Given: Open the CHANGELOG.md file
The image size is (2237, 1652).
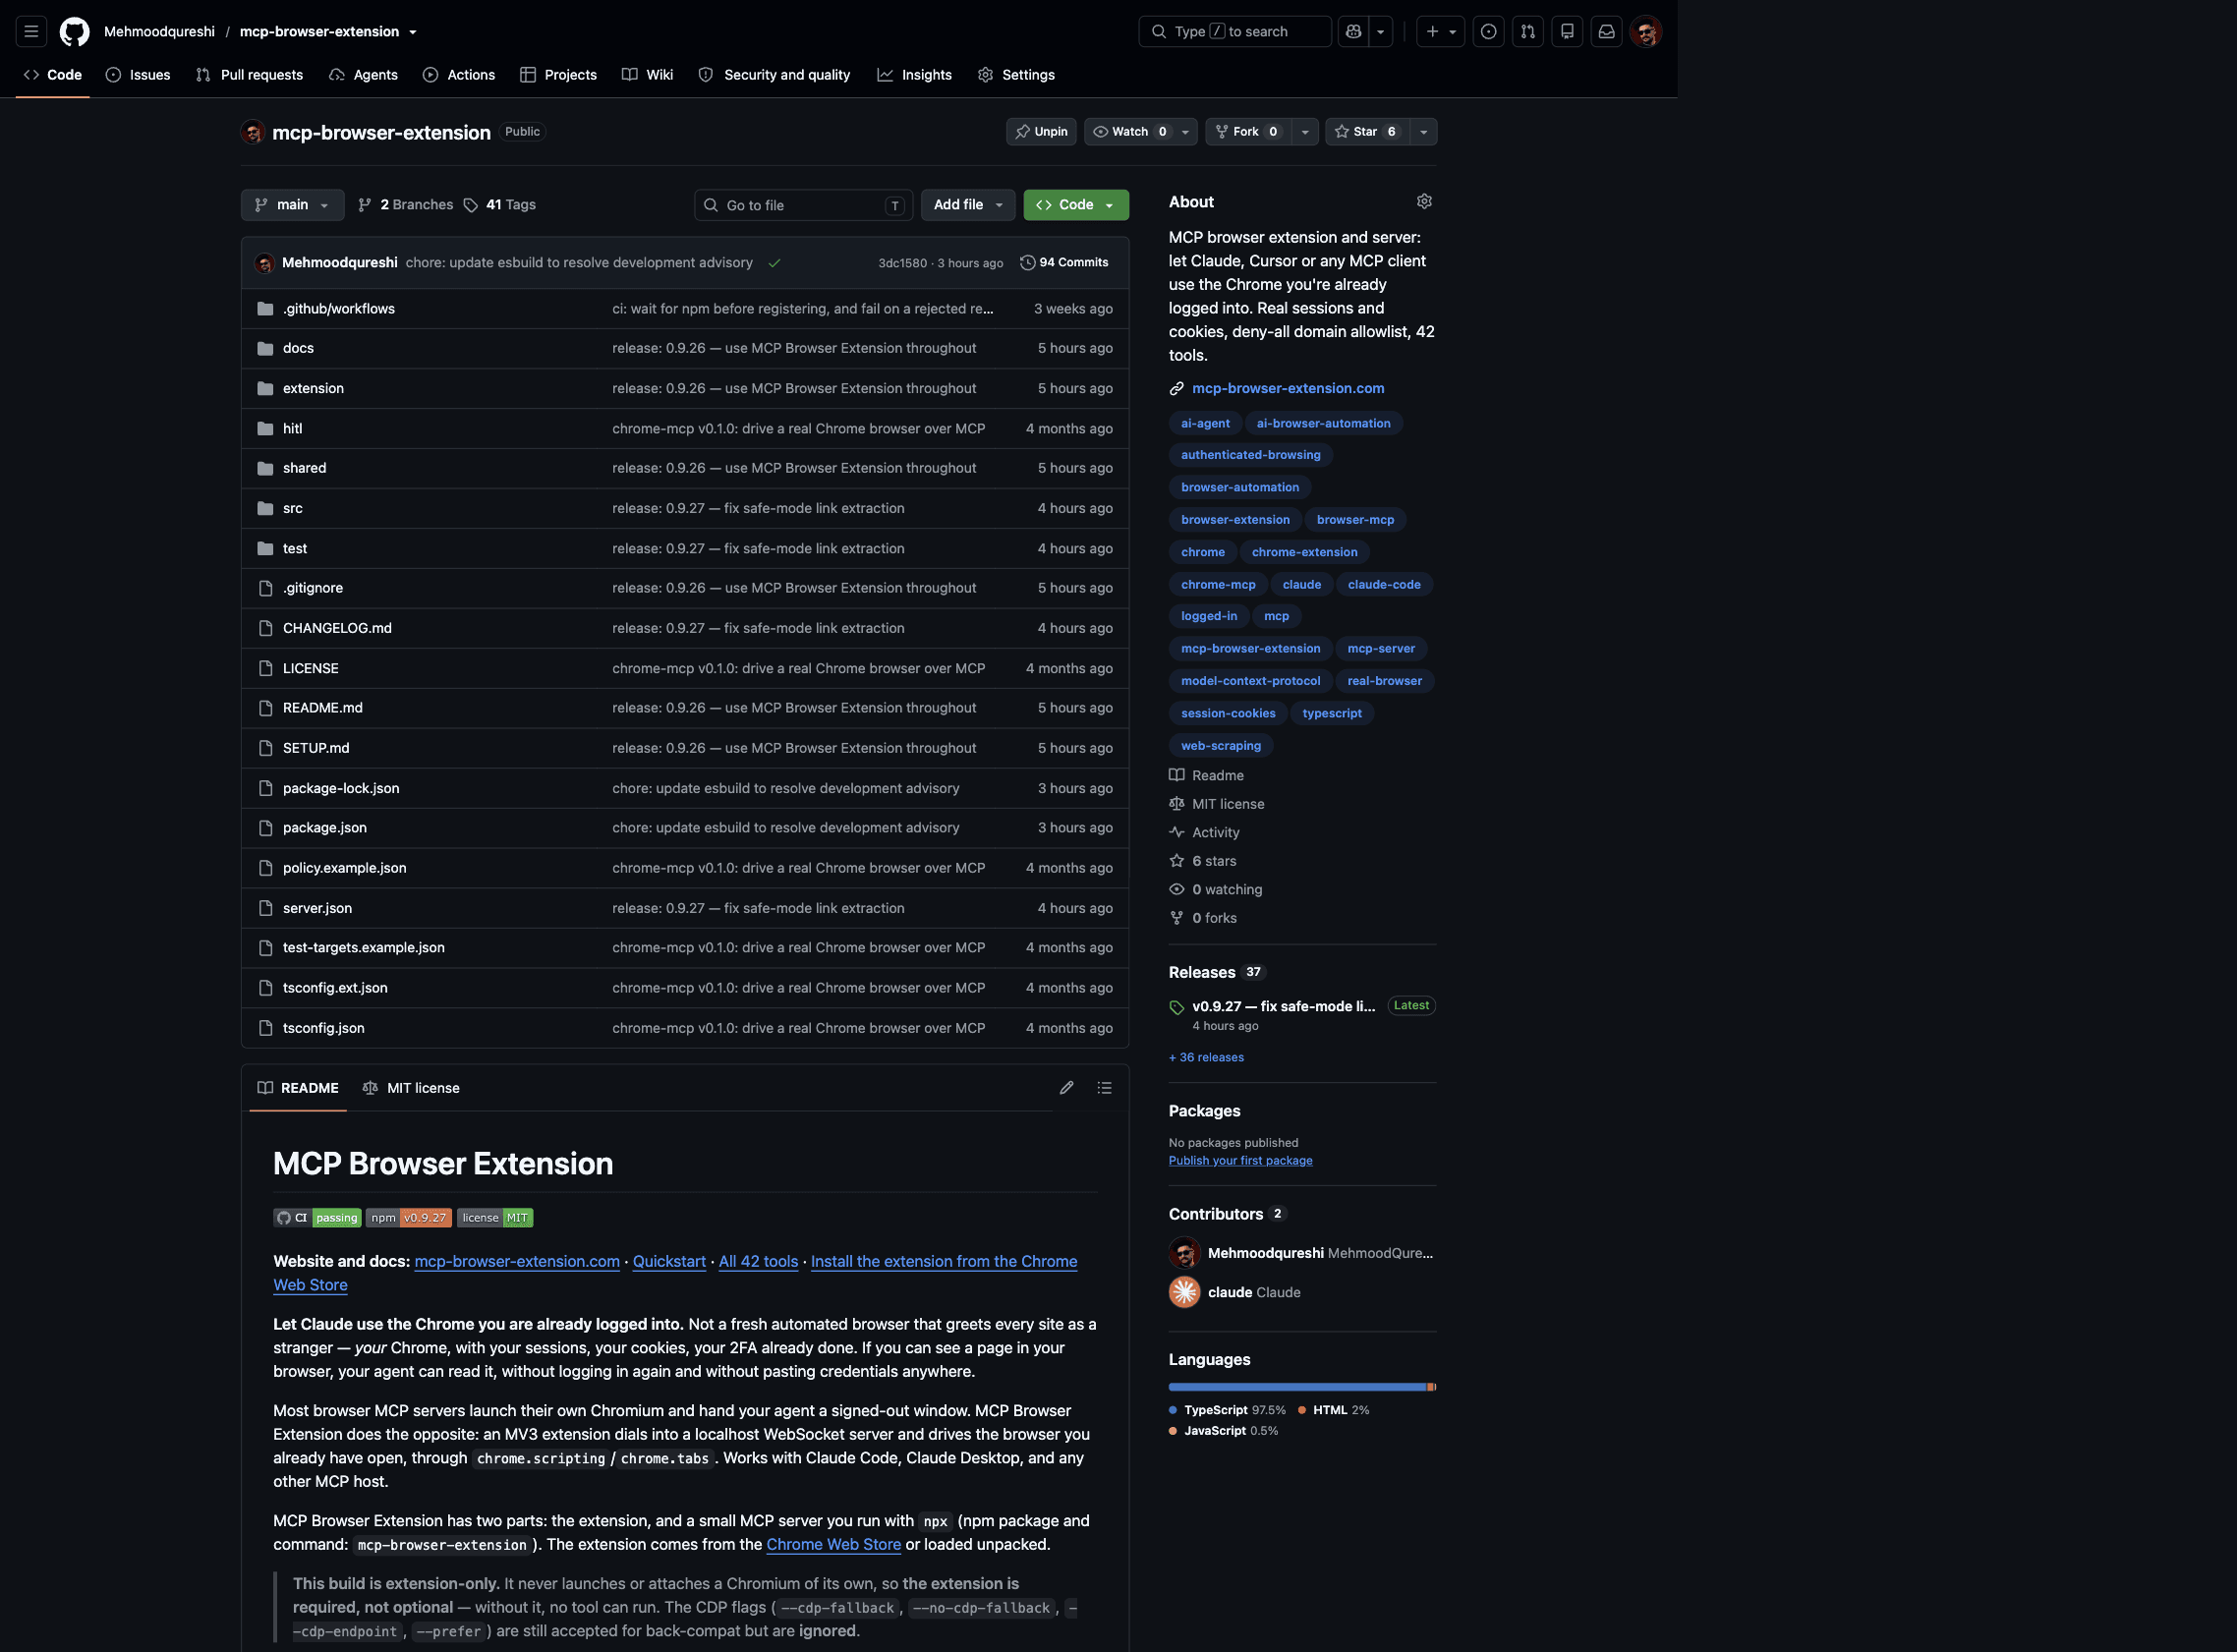Looking at the screenshot, I should click(337, 628).
